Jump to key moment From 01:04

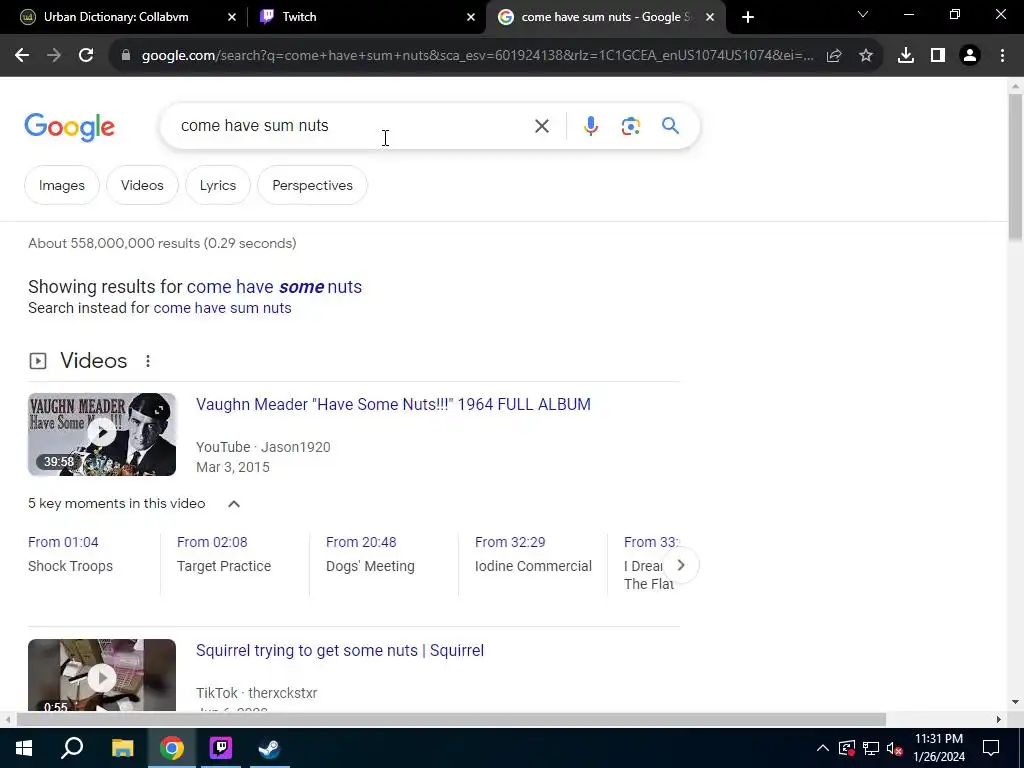[63, 542]
